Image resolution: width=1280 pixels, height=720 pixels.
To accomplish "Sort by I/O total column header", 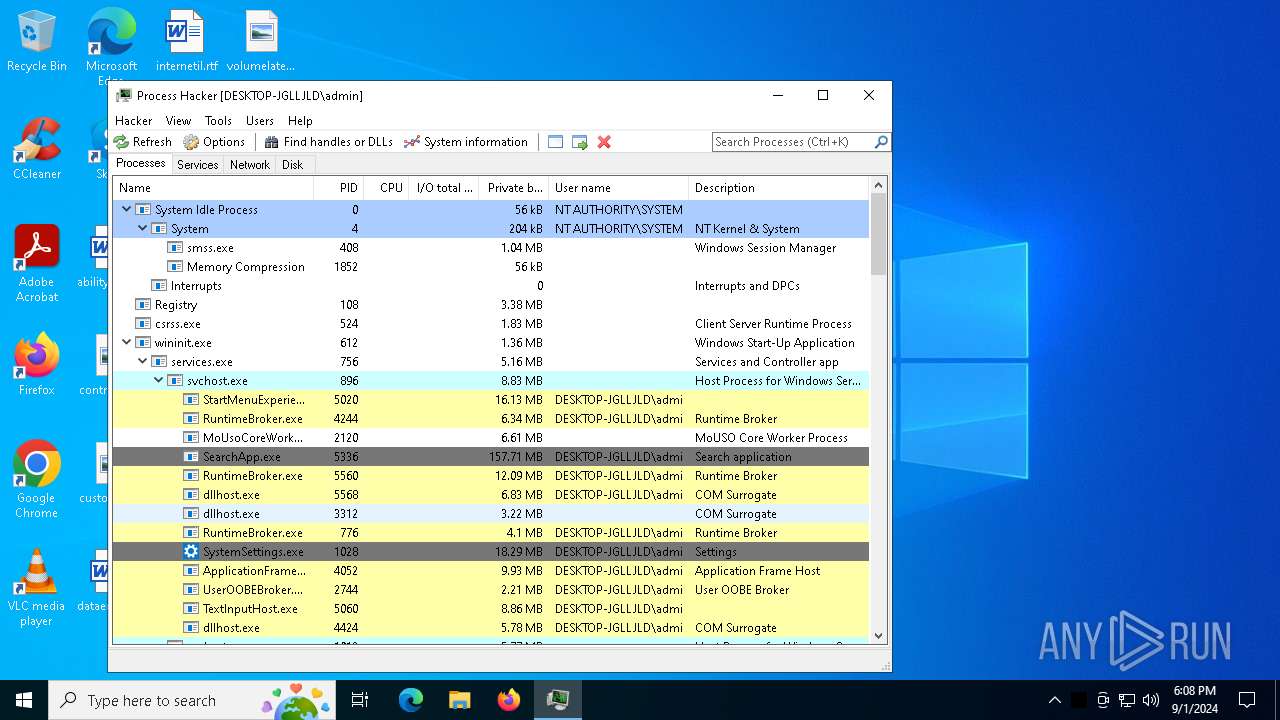I will (x=444, y=188).
